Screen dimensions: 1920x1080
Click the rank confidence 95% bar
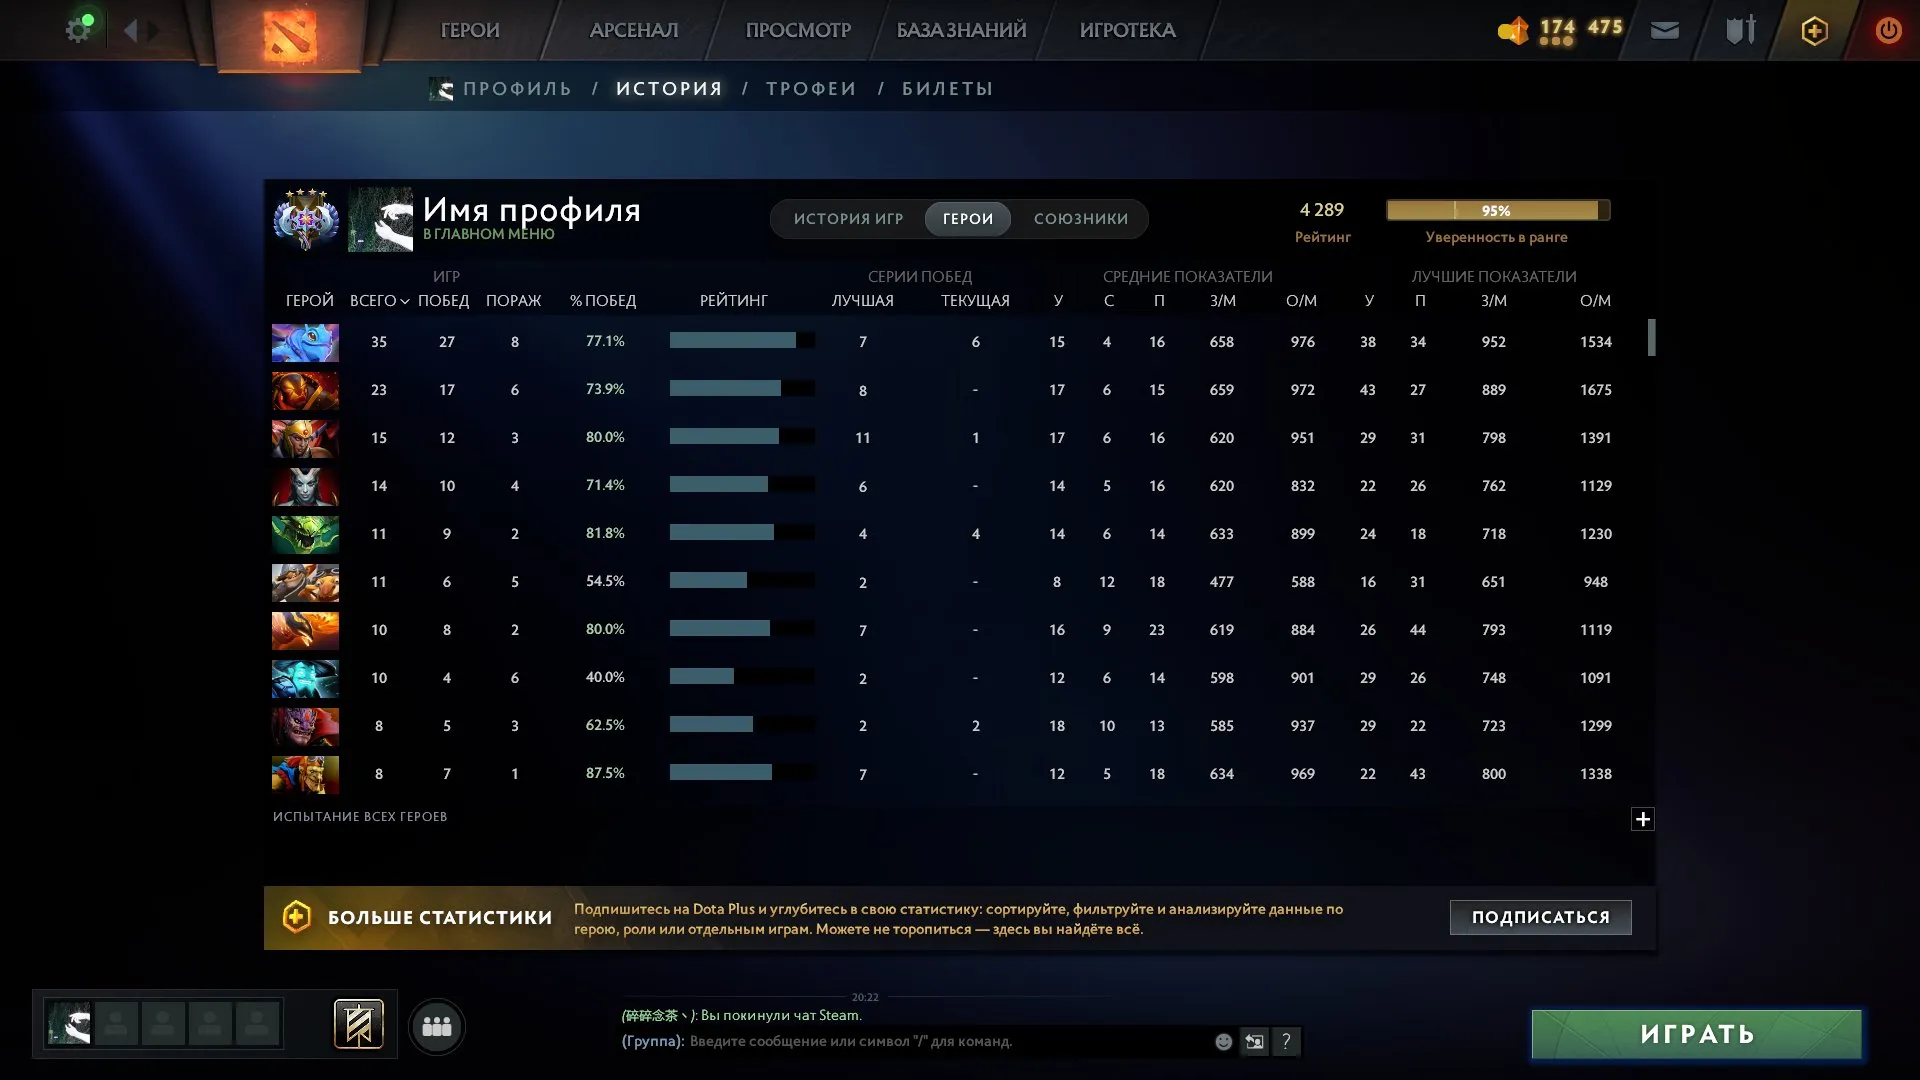pos(1497,210)
